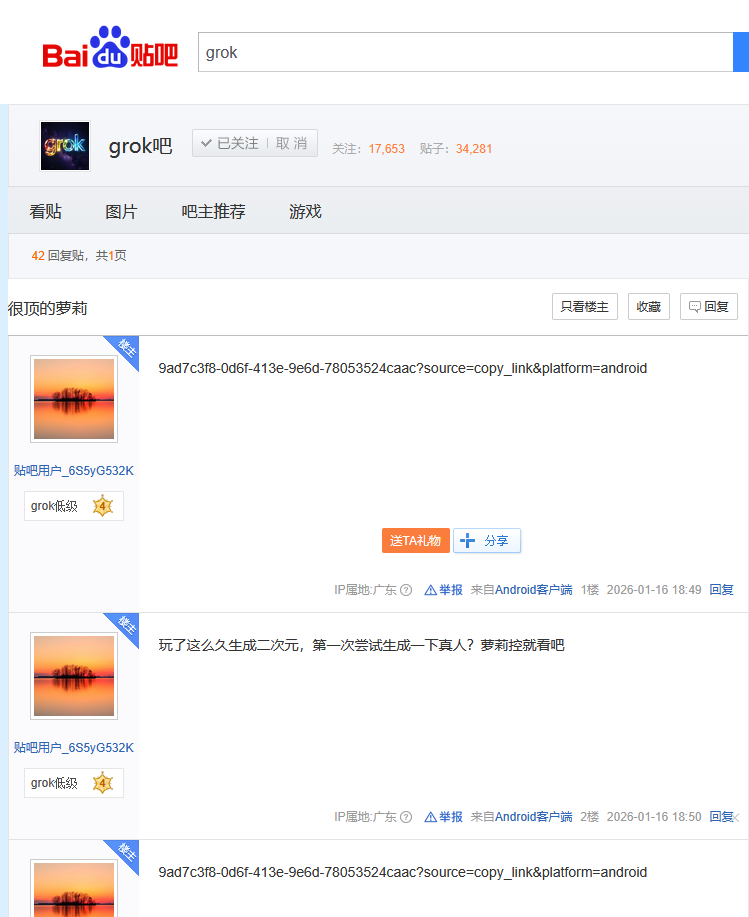Viewport: 749px width, 917px height.
Task: Click the 42 回复贴，共1页 summary text
Action: (79, 256)
